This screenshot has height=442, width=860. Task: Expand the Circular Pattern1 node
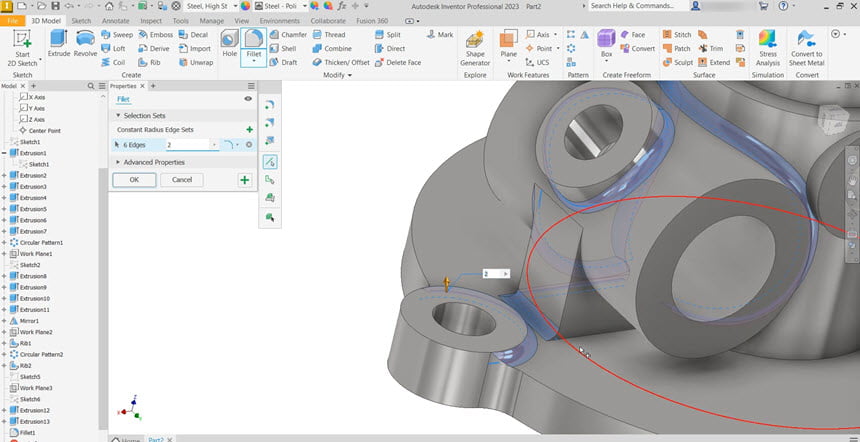click(4, 242)
